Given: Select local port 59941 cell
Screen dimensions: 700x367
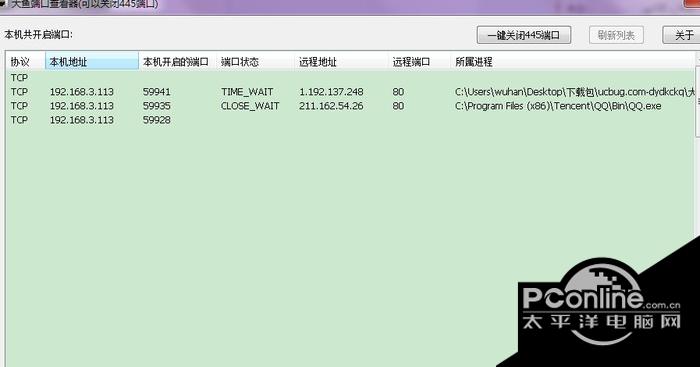Looking at the screenshot, I should pos(157,92).
